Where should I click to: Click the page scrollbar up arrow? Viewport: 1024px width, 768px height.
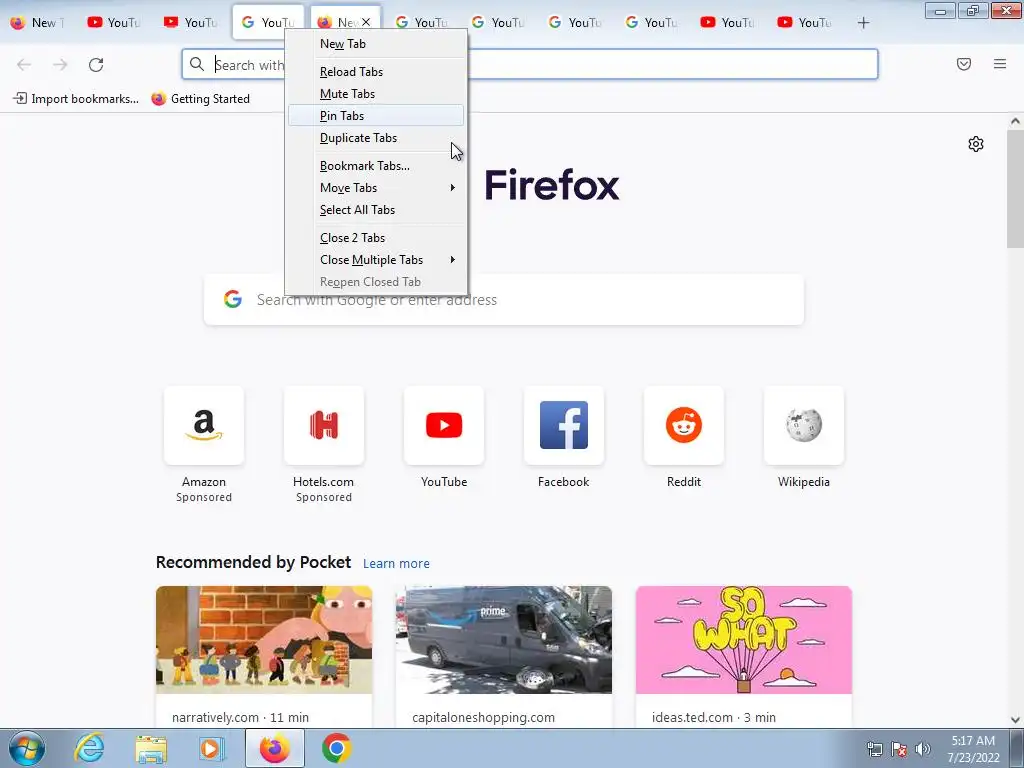pyautogui.click(x=1015, y=121)
